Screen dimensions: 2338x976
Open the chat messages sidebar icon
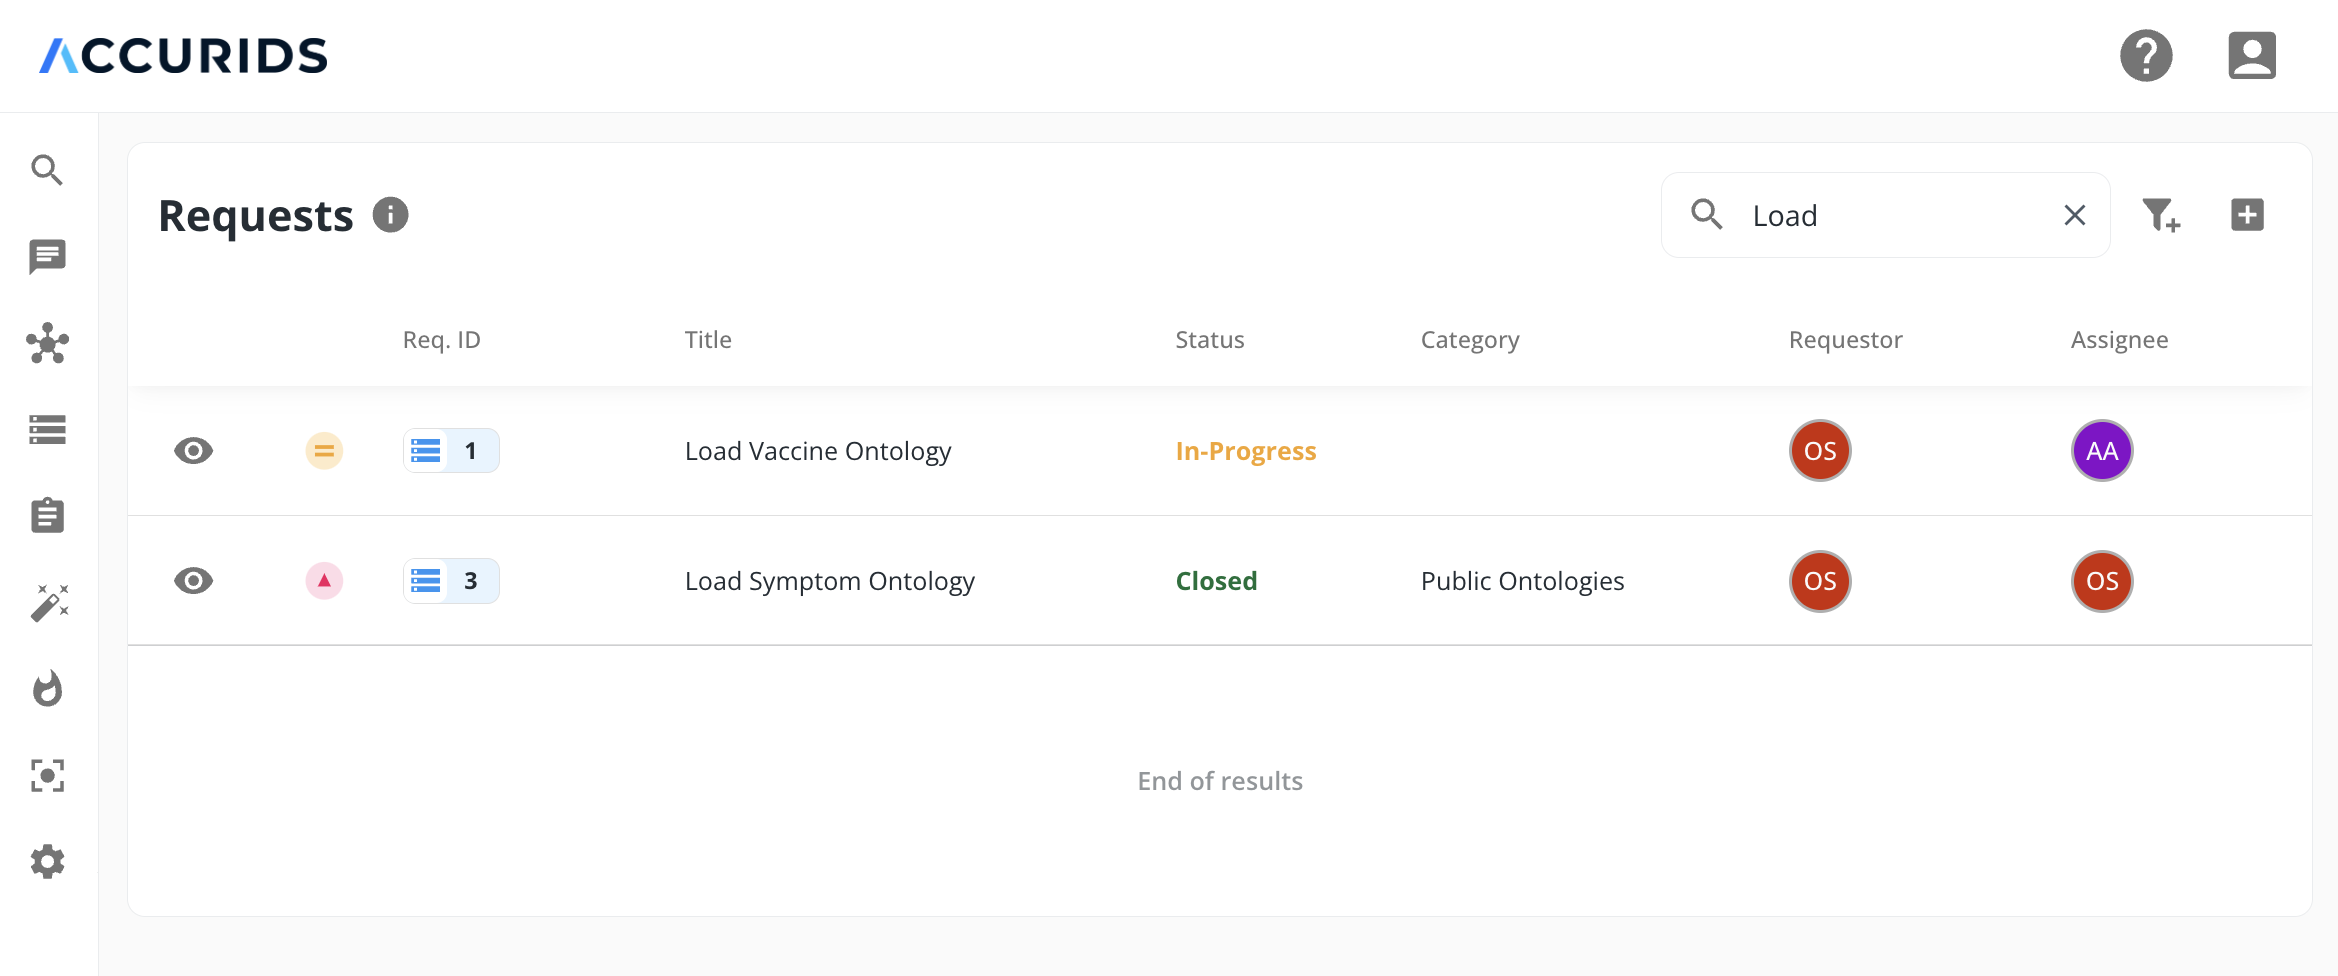(x=47, y=257)
